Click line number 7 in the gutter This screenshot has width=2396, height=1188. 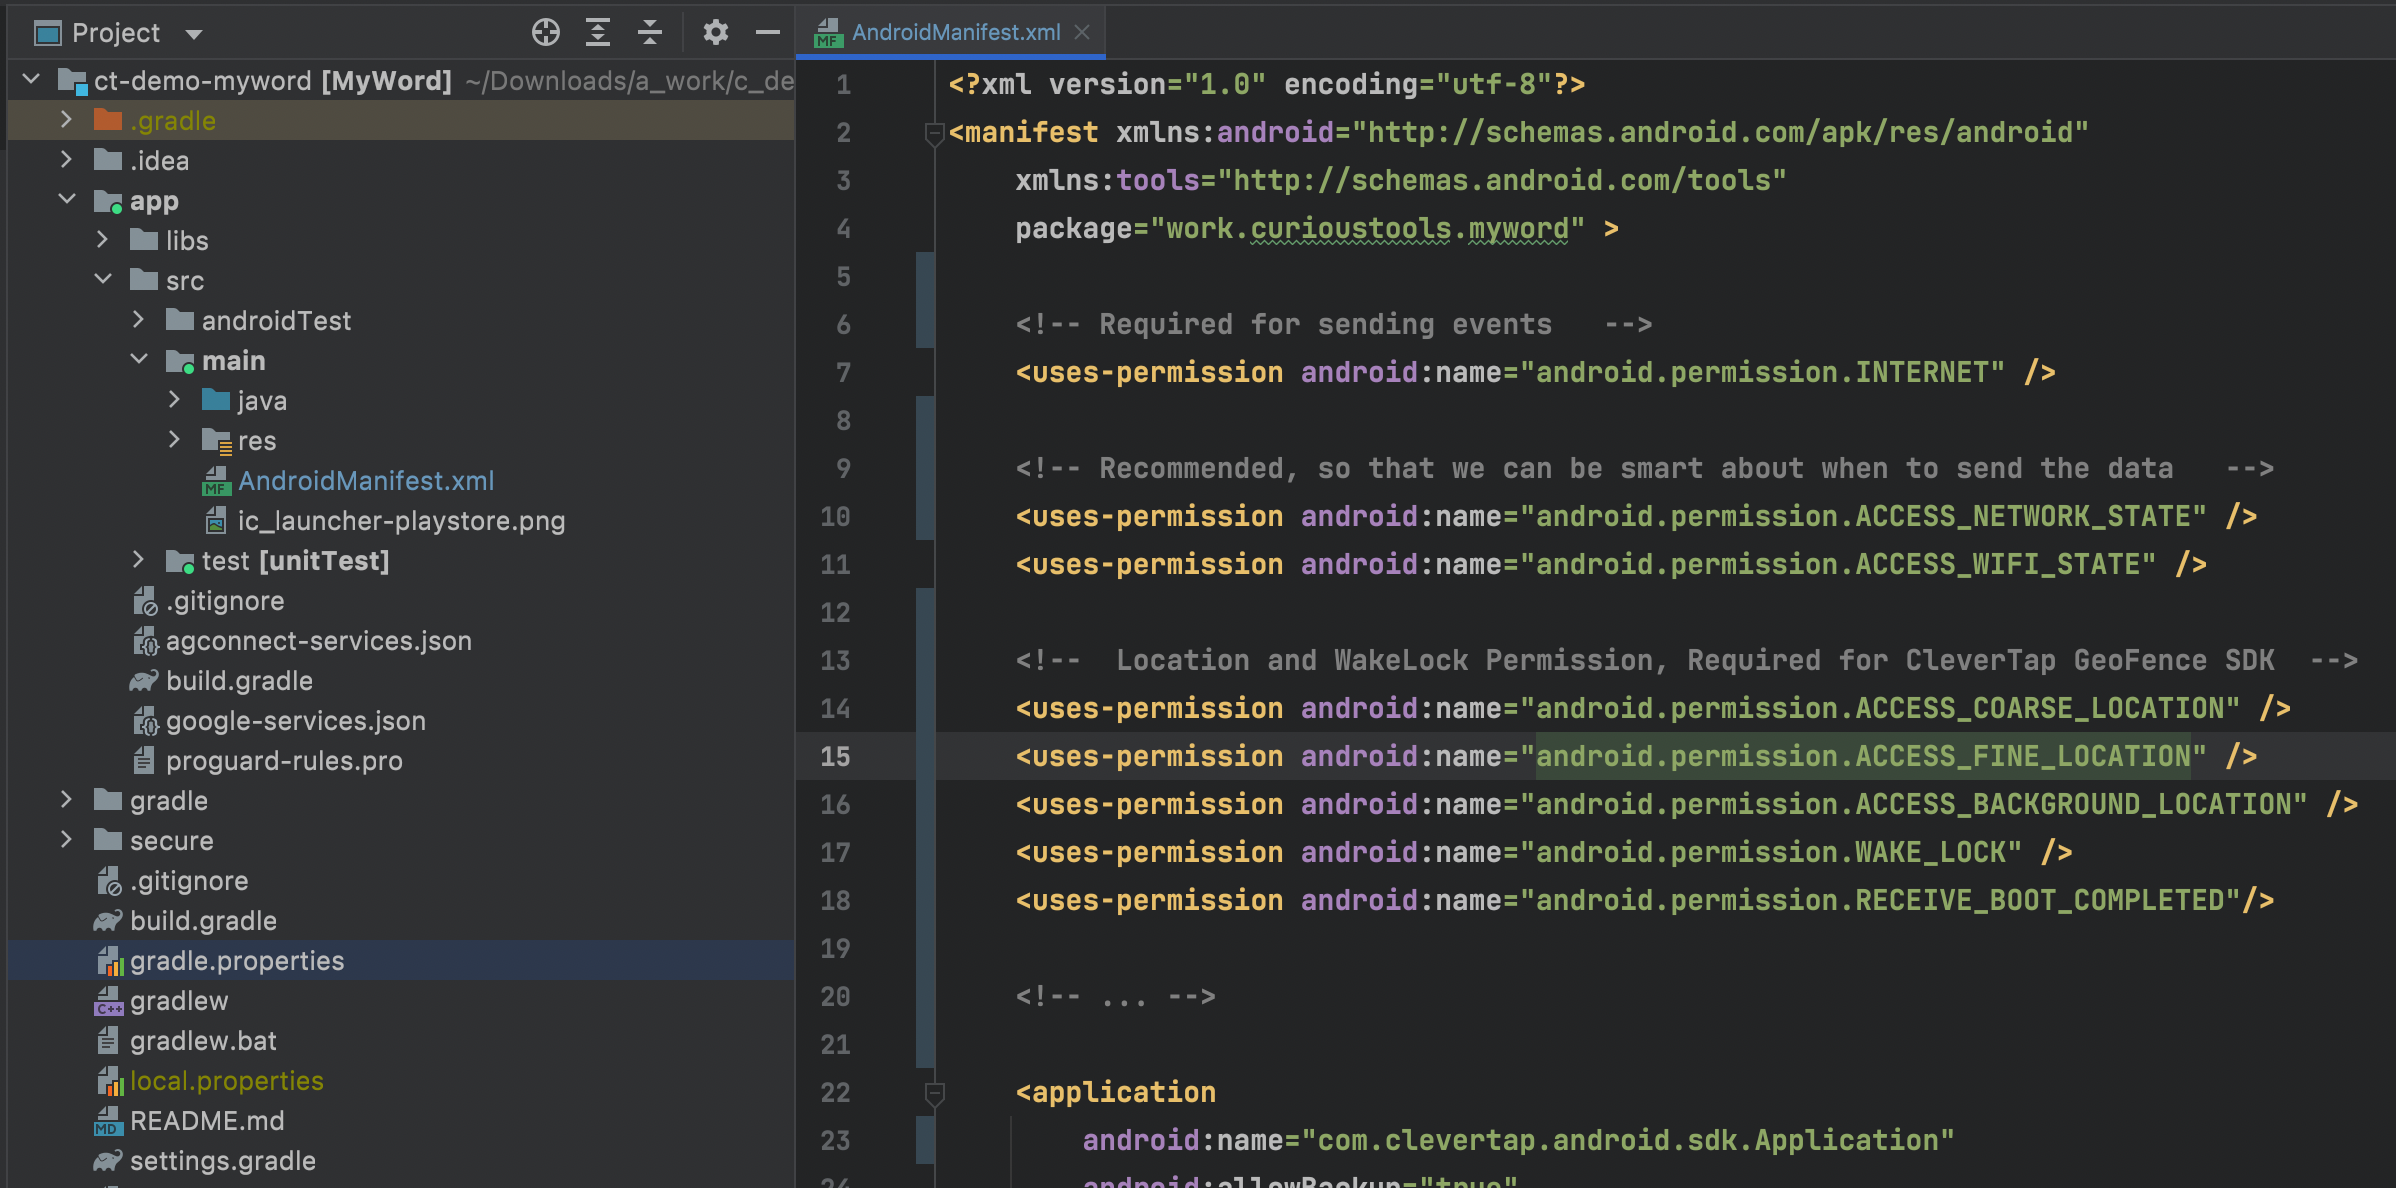[x=843, y=373]
